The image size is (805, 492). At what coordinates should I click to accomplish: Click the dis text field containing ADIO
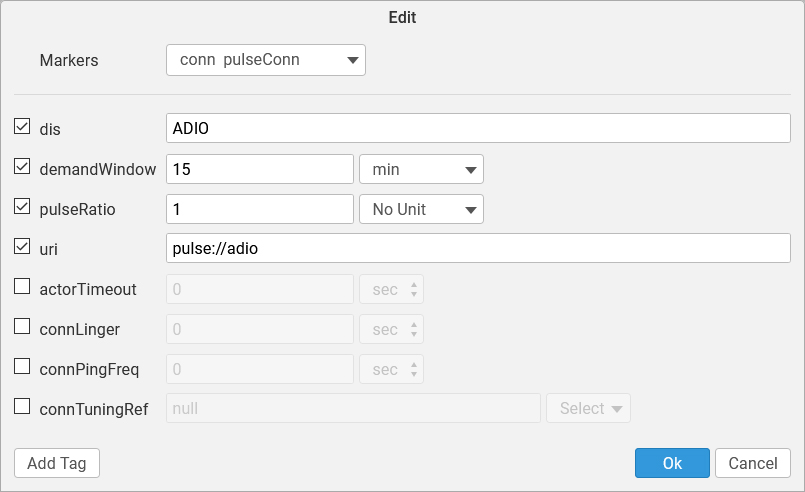pyautogui.click(x=478, y=129)
